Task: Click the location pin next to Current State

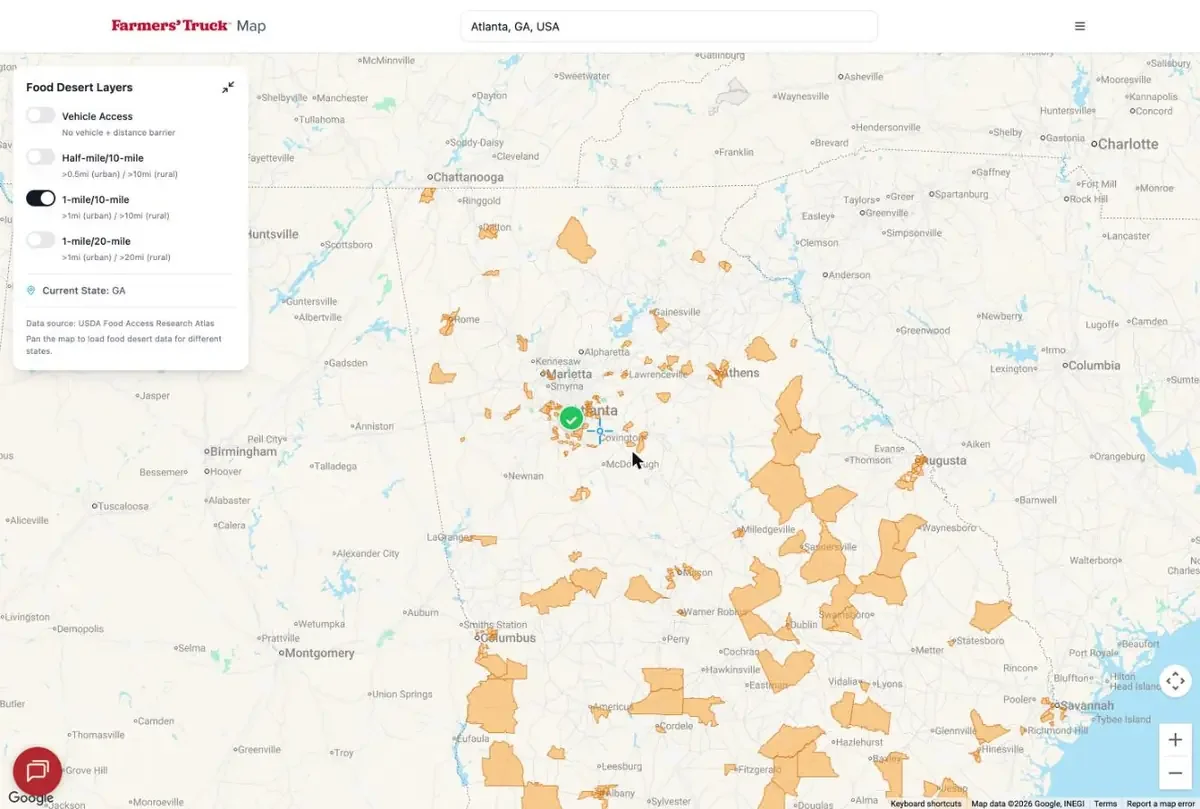Action: pos(31,290)
